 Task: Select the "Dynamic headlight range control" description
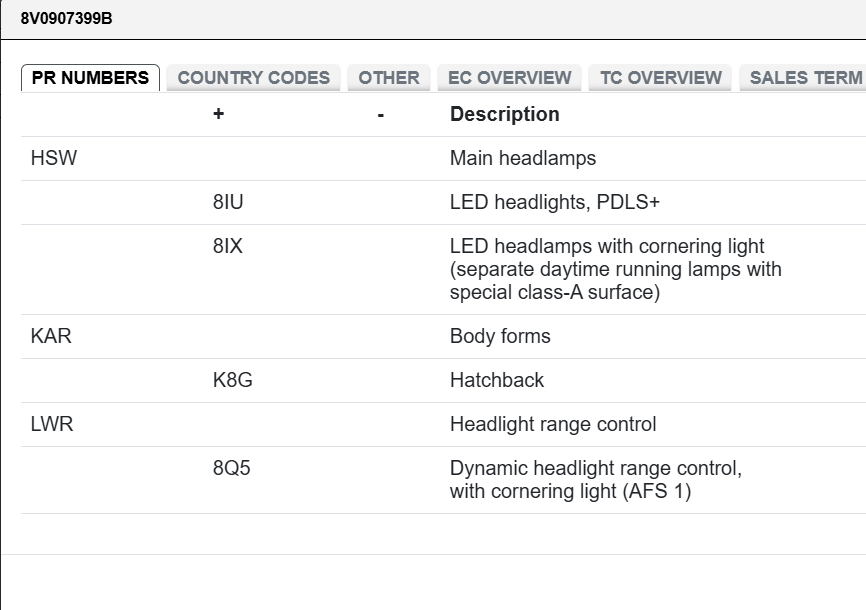(x=595, y=468)
